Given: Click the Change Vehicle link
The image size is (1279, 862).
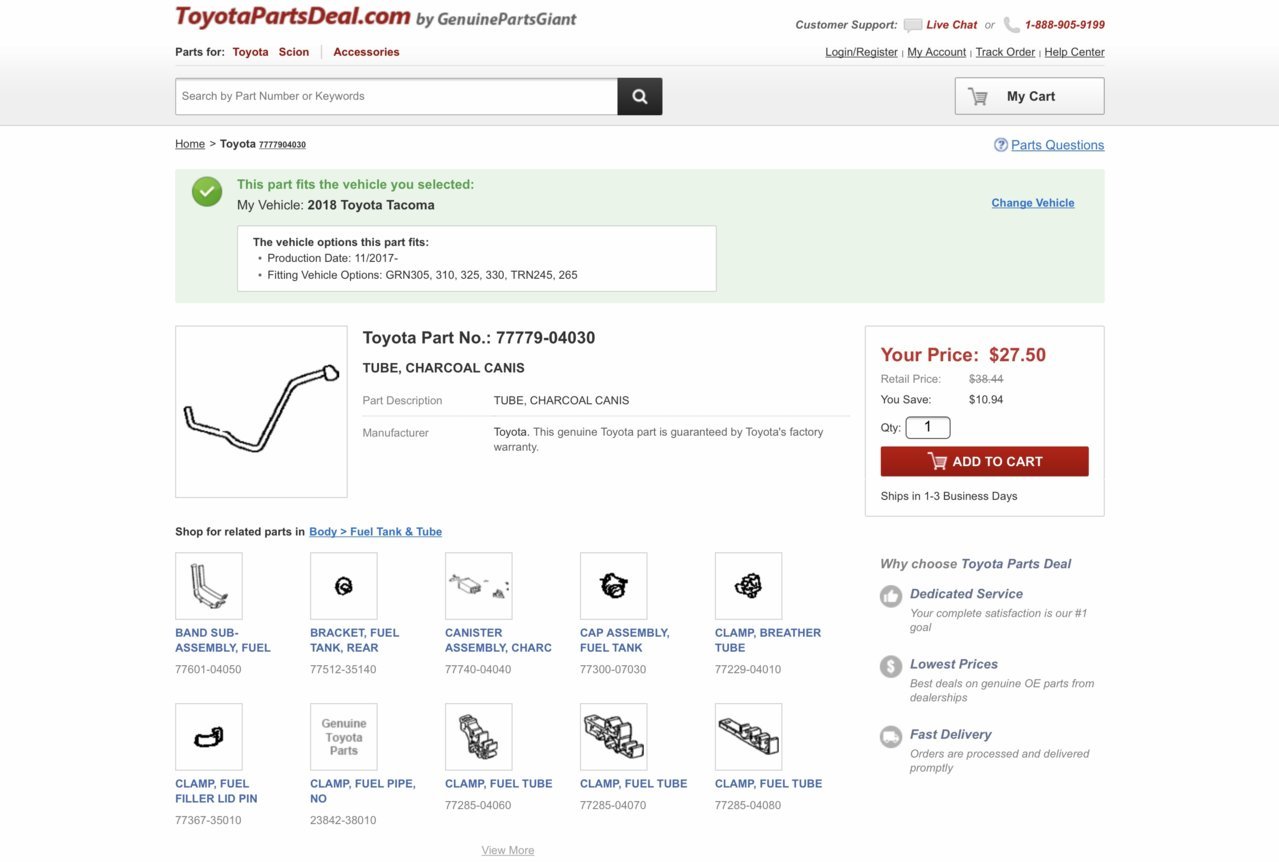Looking at the screenshot, I should (x=1033, y=203).
